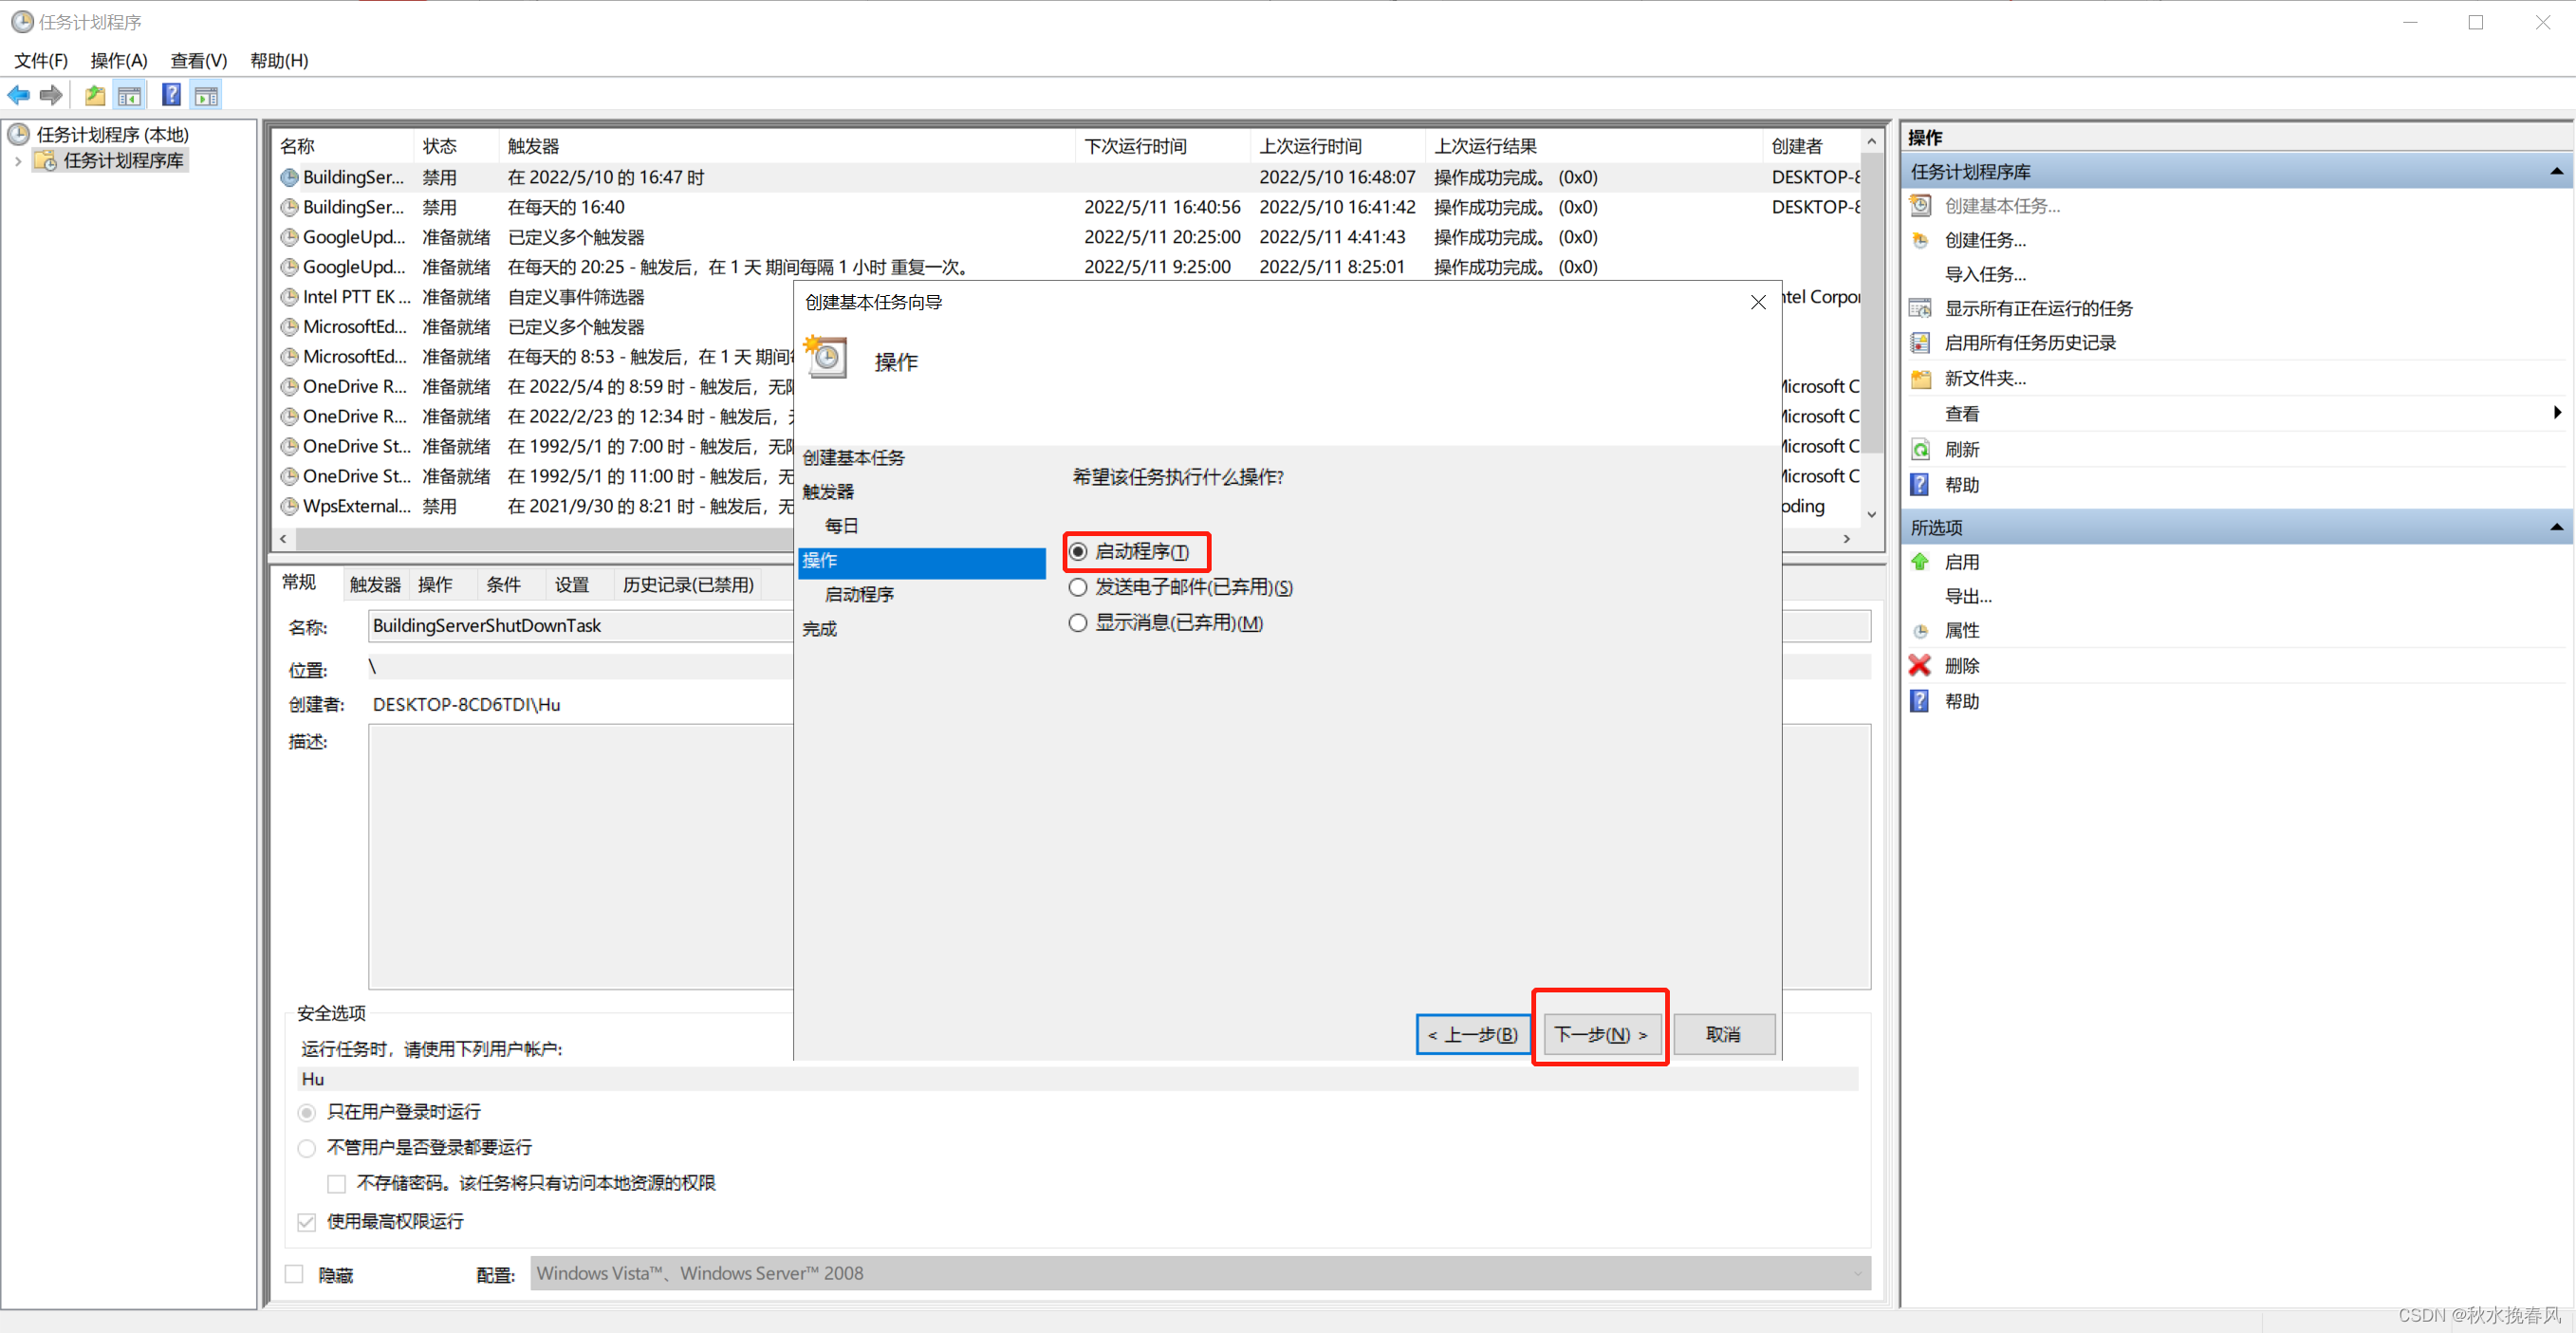
Task: Click 导入任务... in Actions pane
Action: tap(1985, 274)
